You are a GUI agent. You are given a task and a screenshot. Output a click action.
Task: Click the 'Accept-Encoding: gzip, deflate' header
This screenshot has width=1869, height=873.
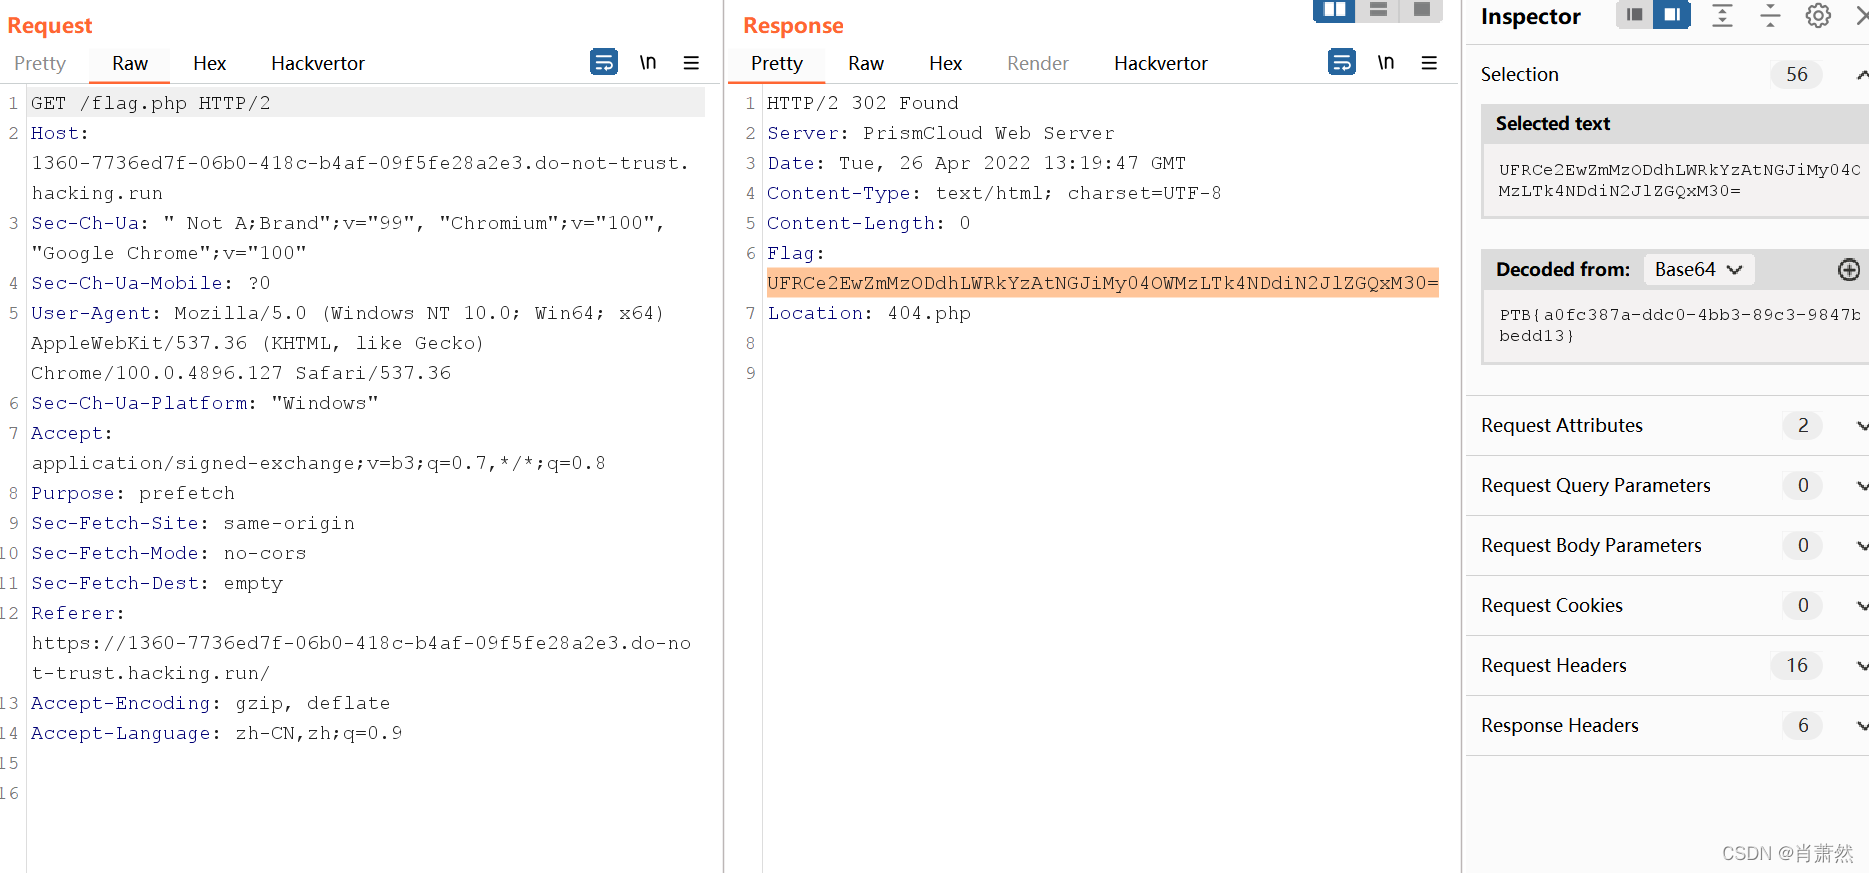[211, 703]
